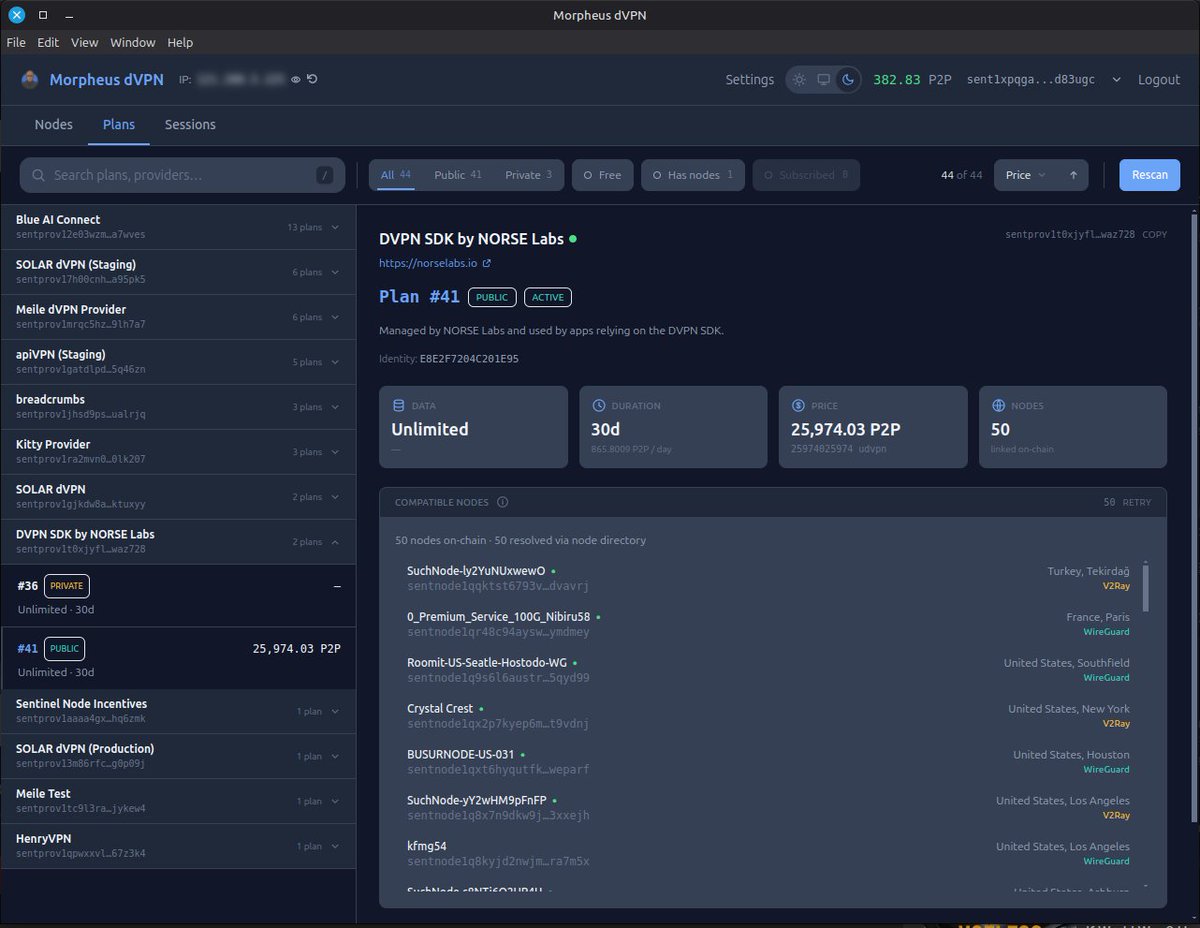The height and width of the screenshot is (928, 1200).
Task: Expand Meile Test provider
Action: (x=178, y=801)
